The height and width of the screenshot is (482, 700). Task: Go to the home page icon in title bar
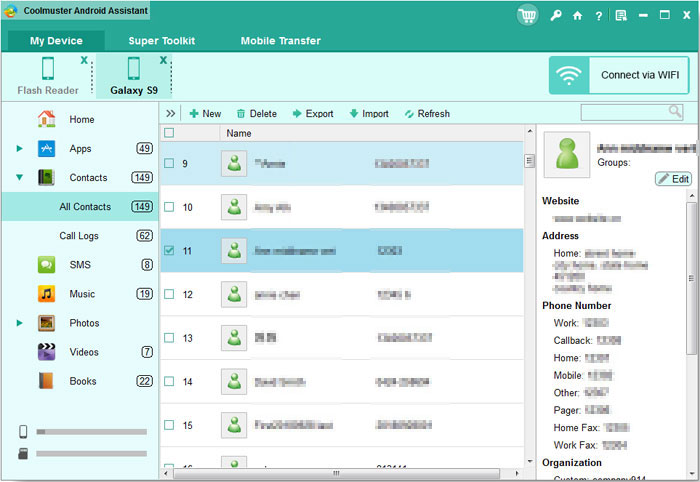(578, 16)
